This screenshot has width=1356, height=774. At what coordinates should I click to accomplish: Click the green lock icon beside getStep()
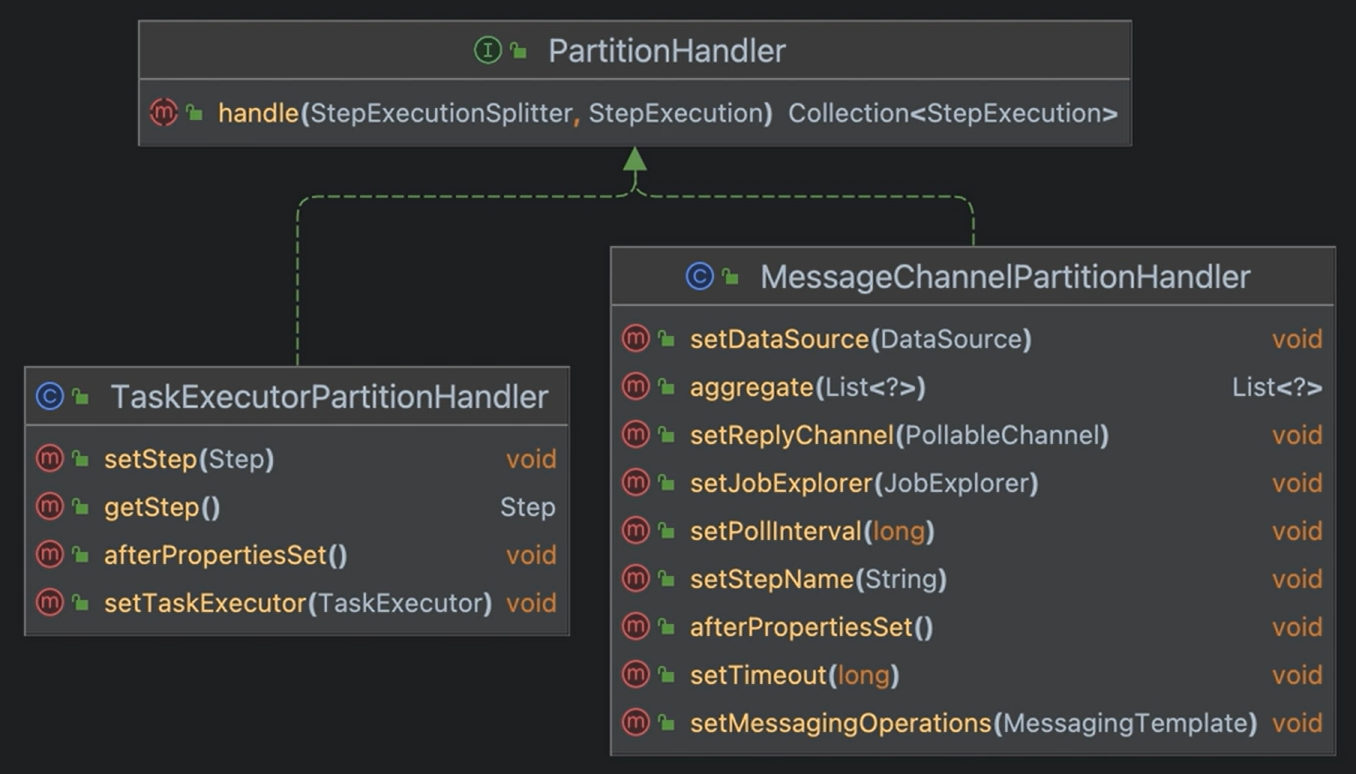pyautogui.click(x=81, y=508)
